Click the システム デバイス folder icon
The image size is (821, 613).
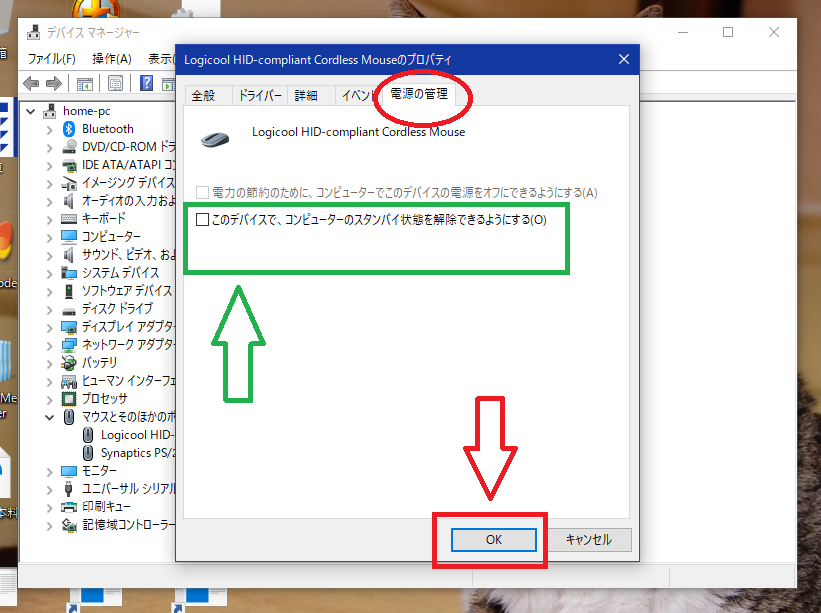69,273
